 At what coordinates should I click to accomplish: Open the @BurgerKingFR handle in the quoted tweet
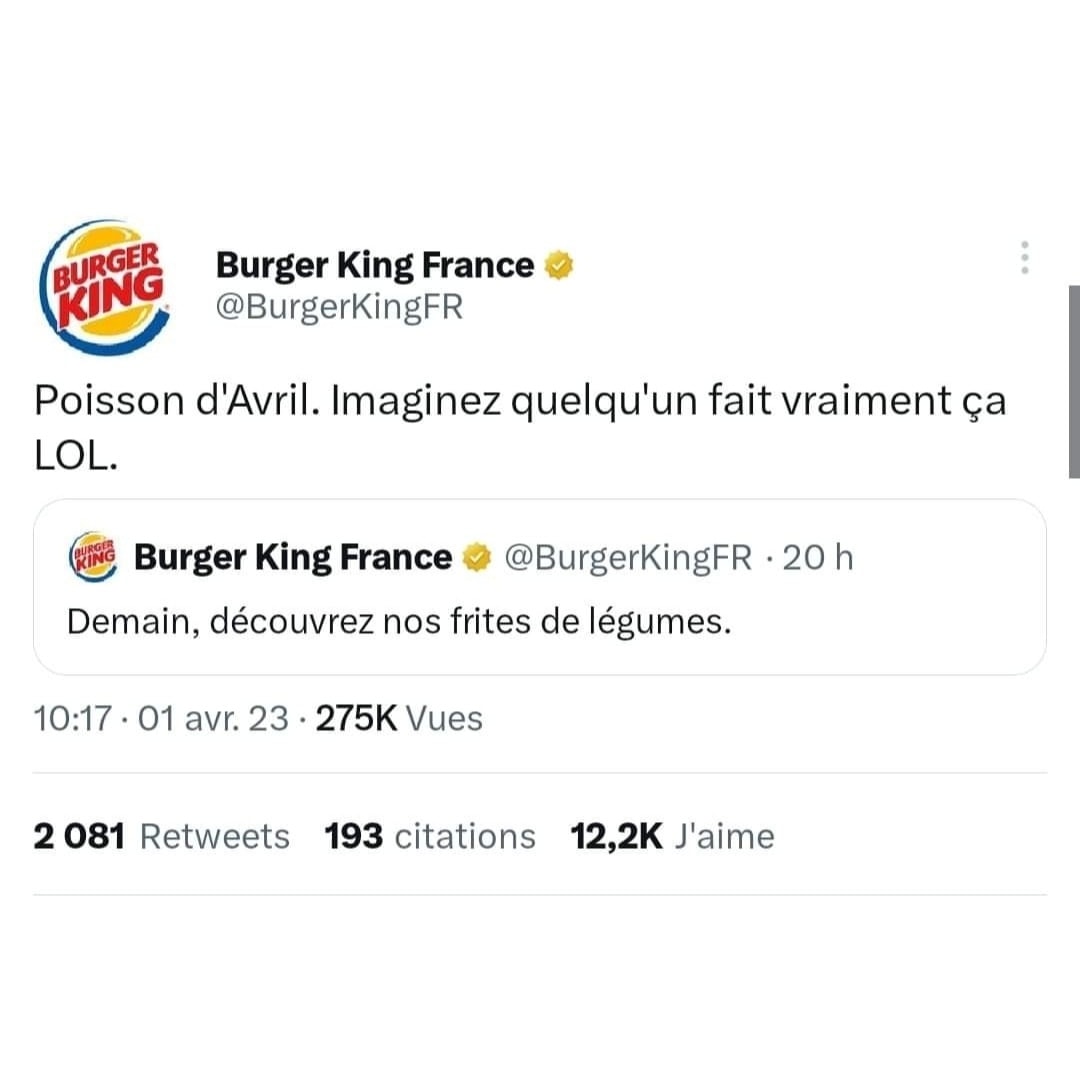[x=629, y=557]
